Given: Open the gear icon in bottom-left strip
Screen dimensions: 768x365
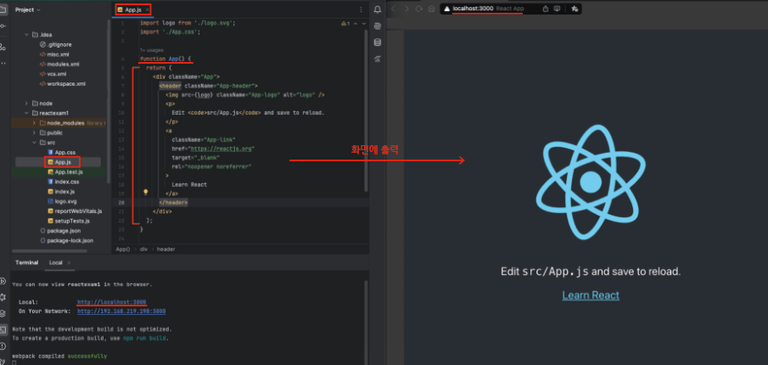Looking at the screenshot, I should (x=3, y=297).
